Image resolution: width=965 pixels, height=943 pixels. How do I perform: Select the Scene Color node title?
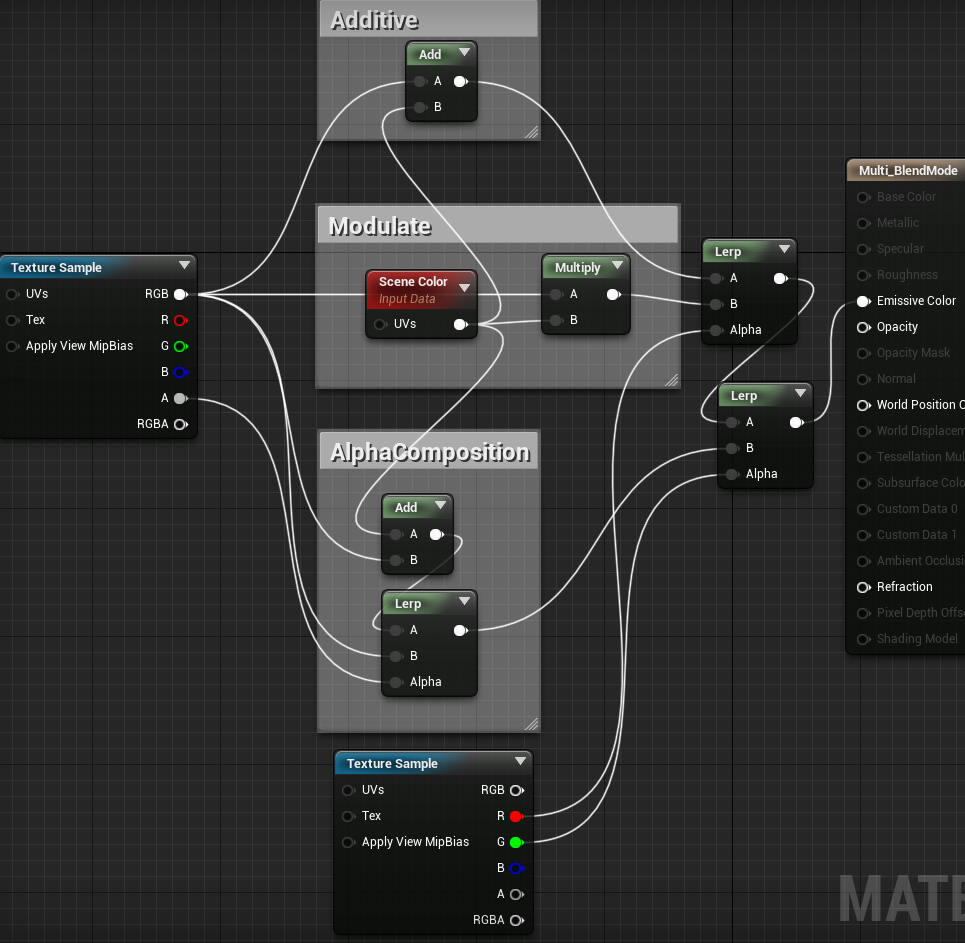pos(412,282)
